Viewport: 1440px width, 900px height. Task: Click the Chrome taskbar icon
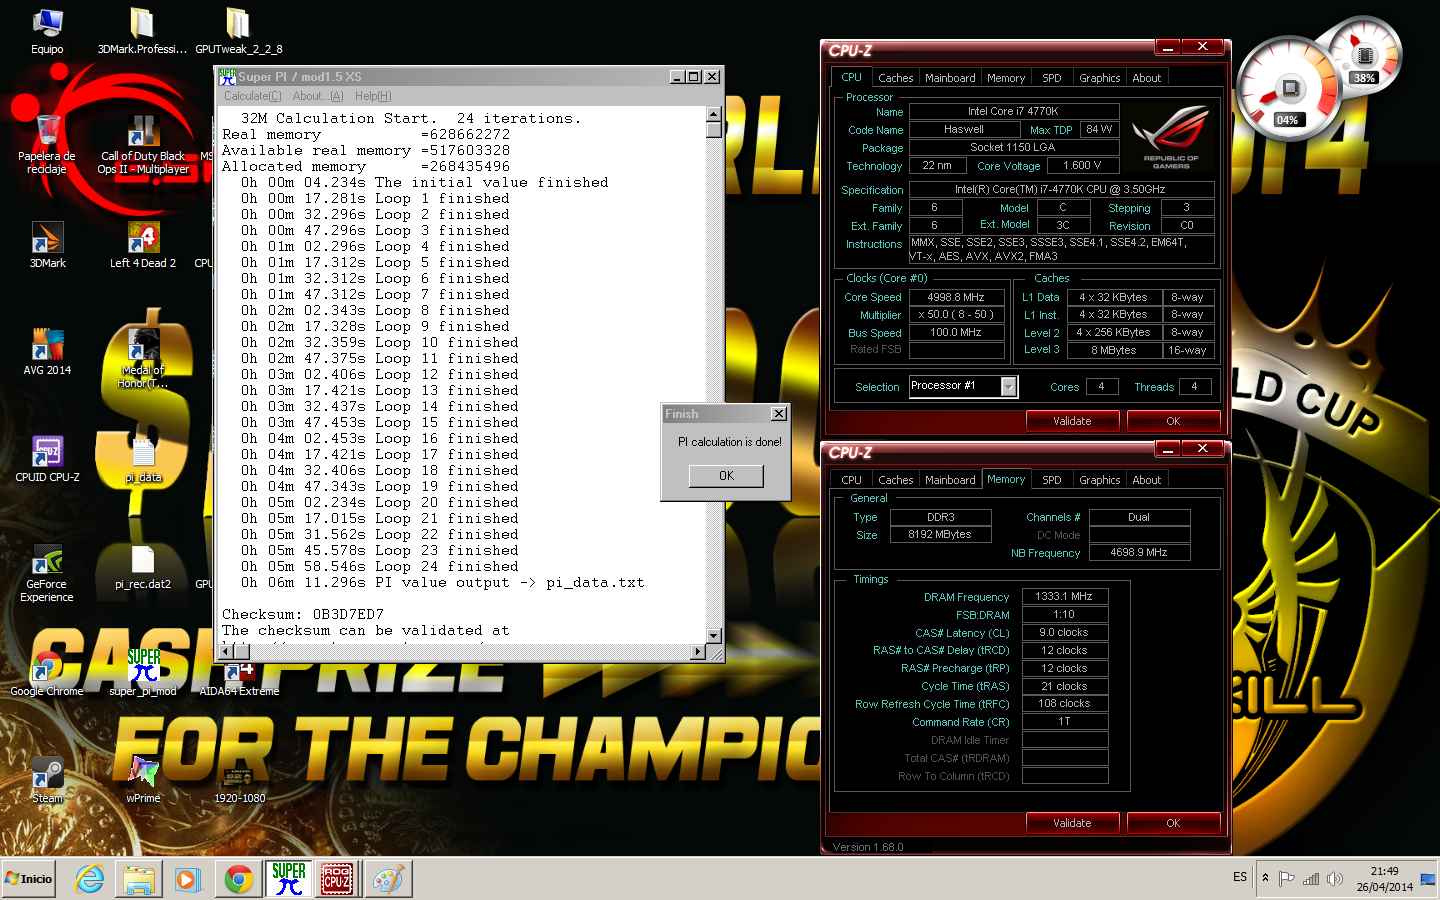(x=238, y=879)
